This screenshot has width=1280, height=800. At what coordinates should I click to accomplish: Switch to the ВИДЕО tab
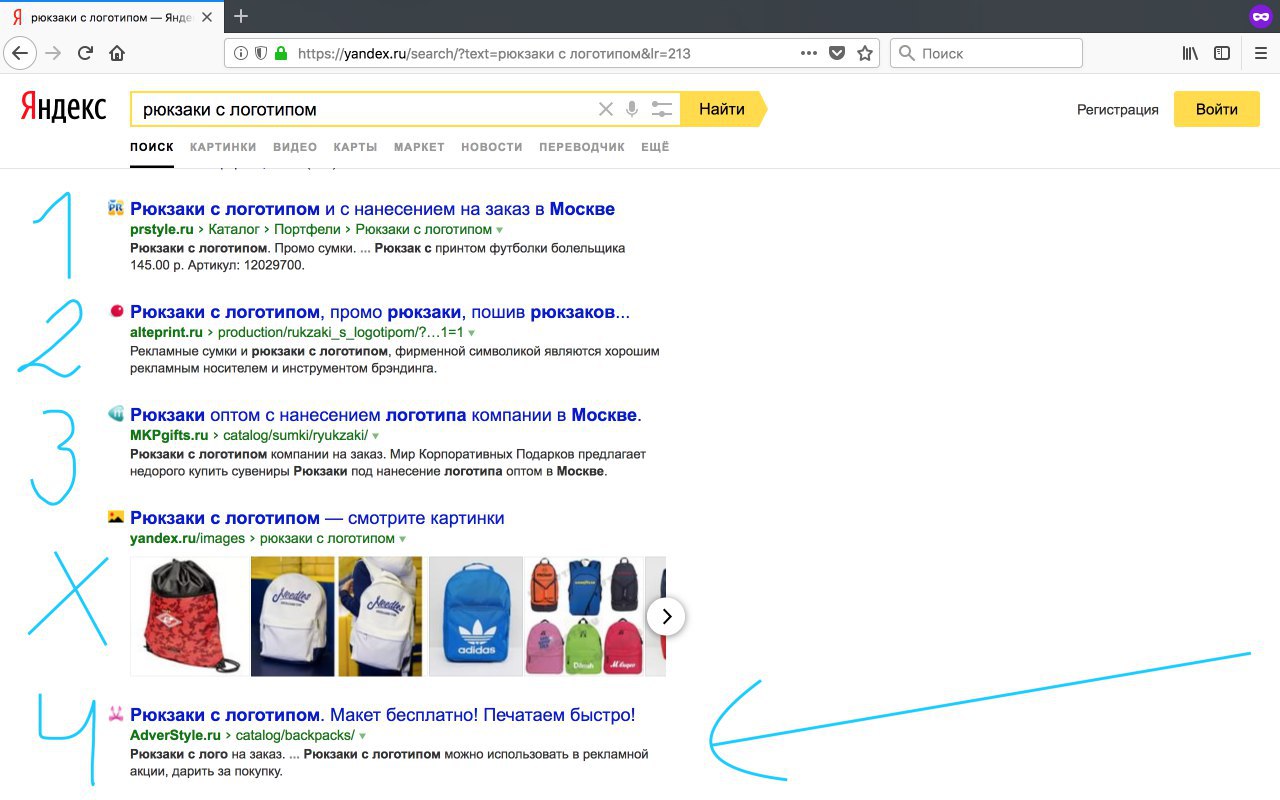tap(295, 147)
